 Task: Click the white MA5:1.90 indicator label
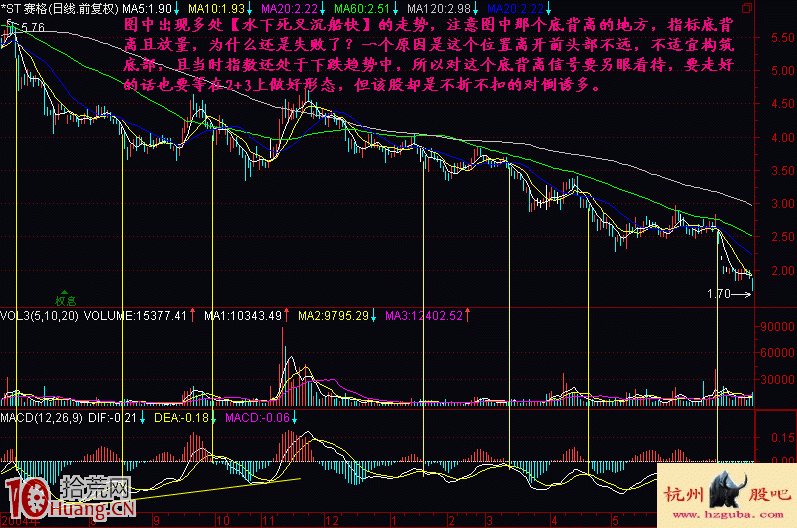(x=147, y=9)
